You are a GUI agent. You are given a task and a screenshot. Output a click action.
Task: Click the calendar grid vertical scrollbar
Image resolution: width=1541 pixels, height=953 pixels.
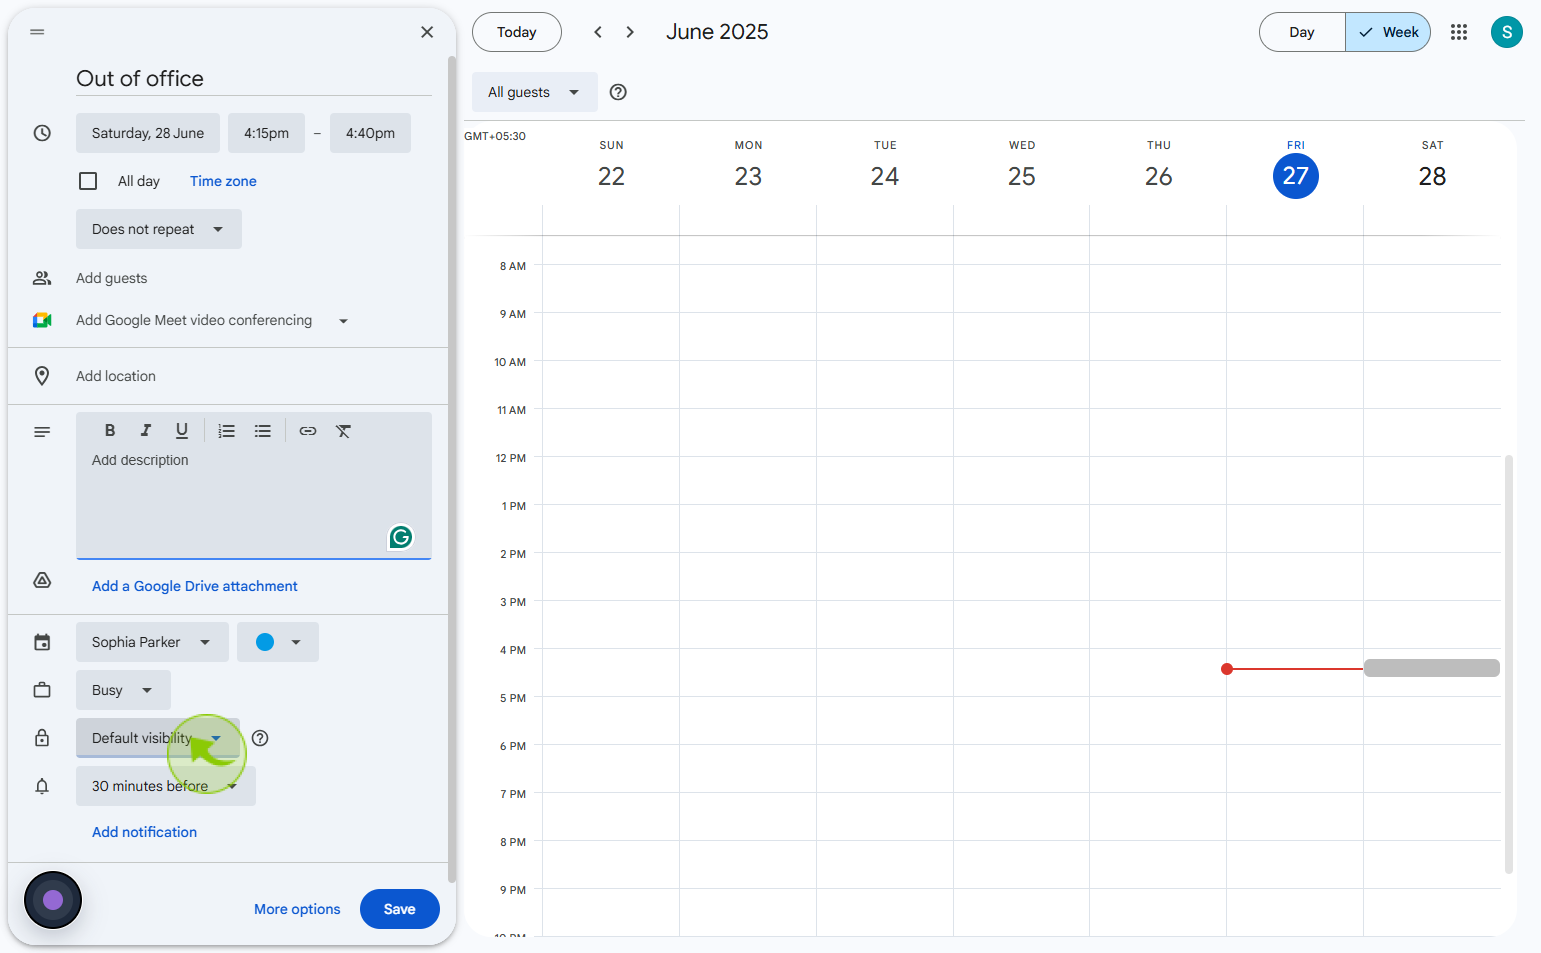(x=1509, y=664)
